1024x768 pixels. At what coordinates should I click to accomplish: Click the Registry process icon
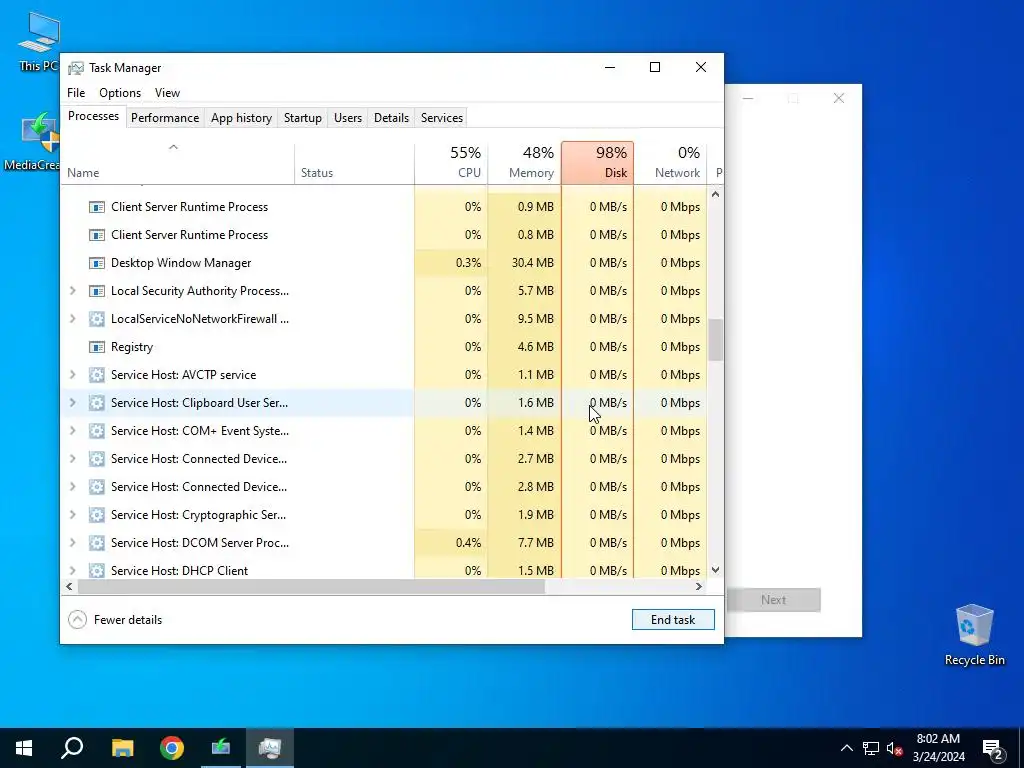97,347
